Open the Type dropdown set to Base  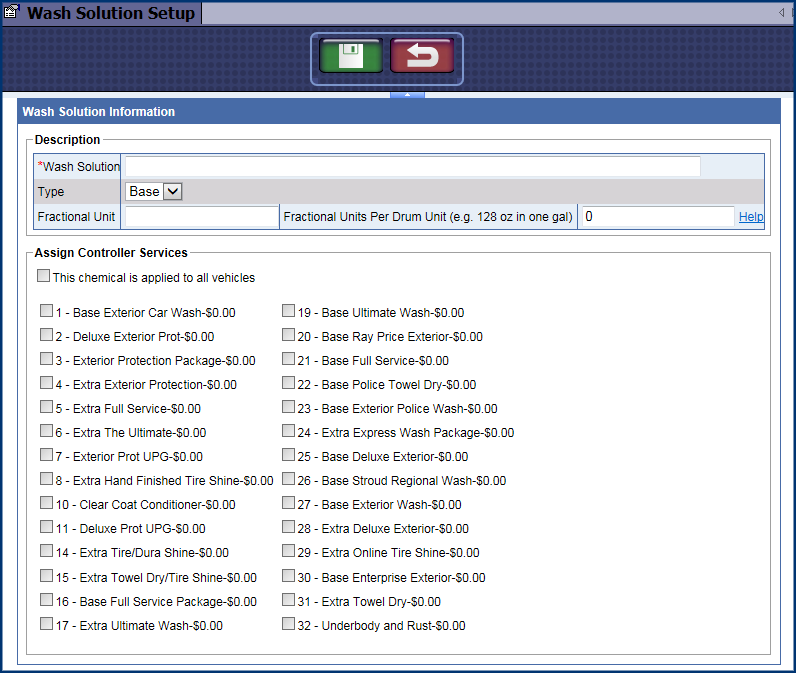[154, 191]
